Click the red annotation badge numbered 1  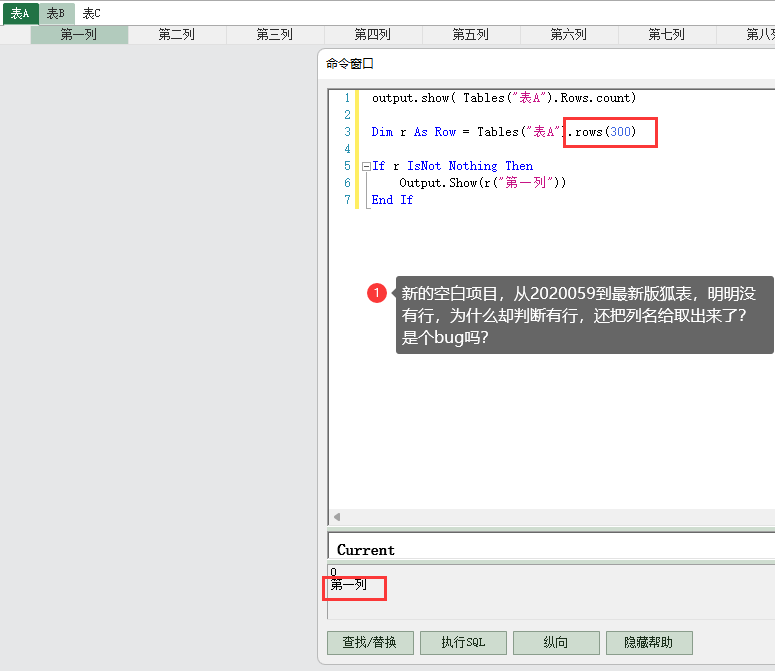(x=377, y=293)
